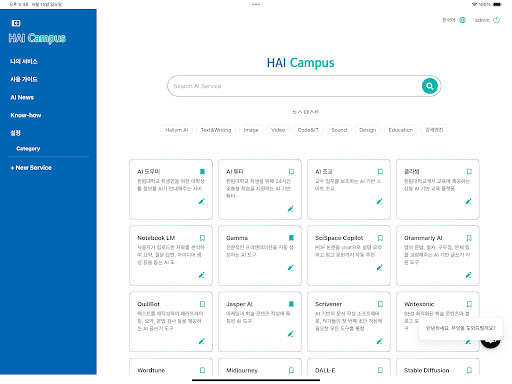Toggle bookmark on AI 튜터 card
Screen dimensions: 512x384
tap(291, 172)
